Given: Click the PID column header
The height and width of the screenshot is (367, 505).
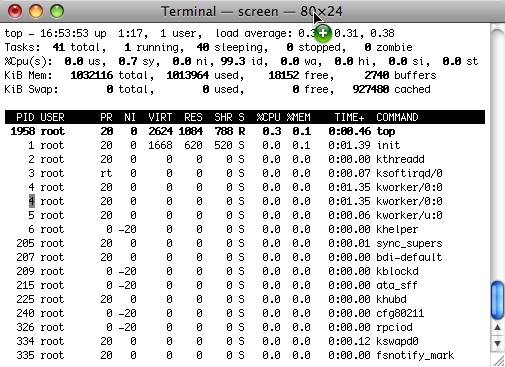Looking at the screenshot, I should coord(25,117).
